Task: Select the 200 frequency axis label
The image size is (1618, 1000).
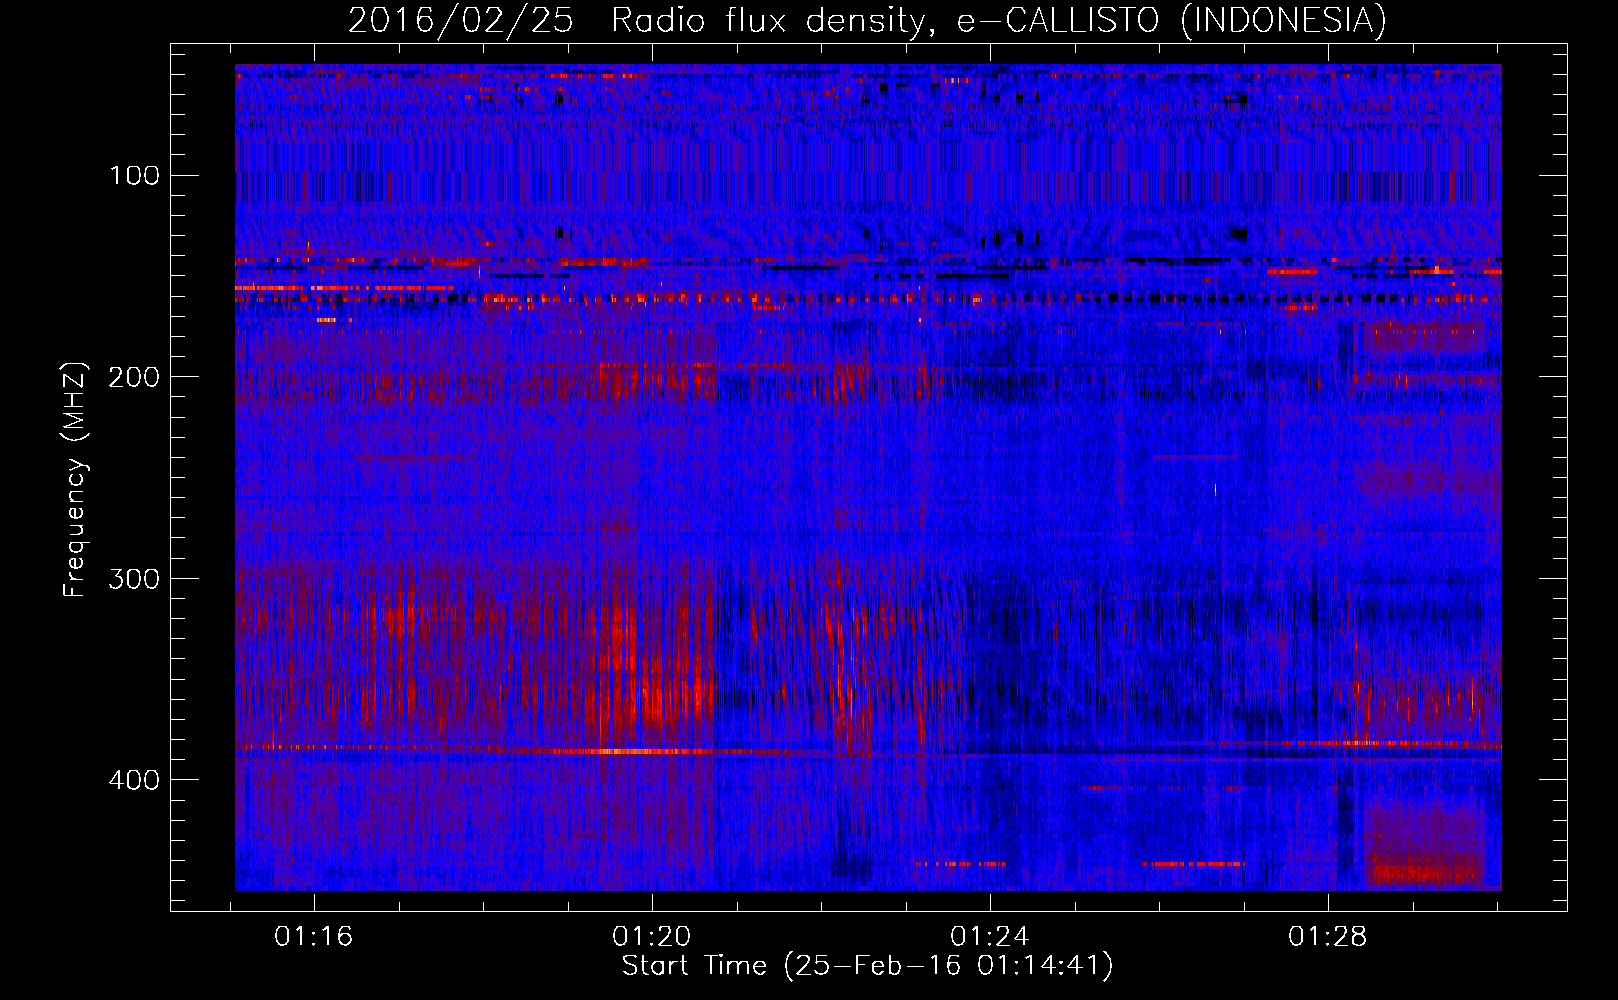Action: point(134,377)
